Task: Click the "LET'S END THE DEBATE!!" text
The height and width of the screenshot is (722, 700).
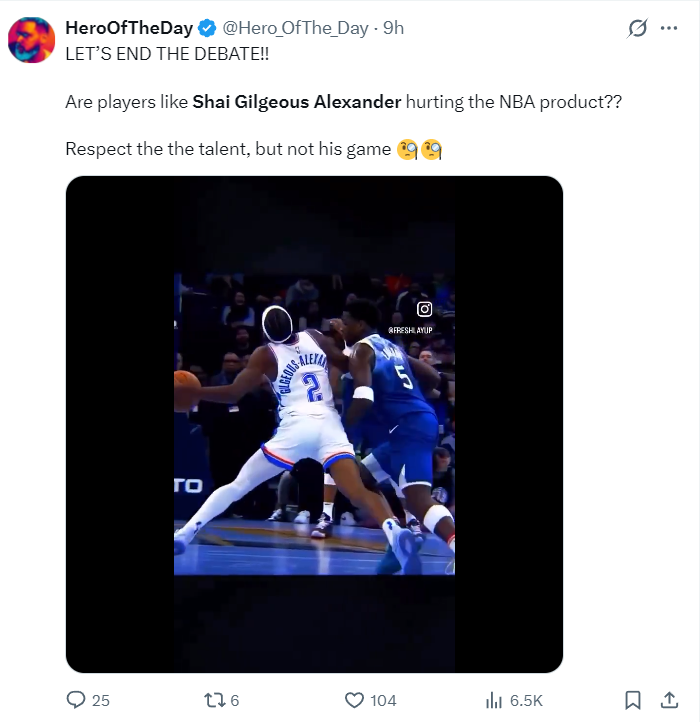Action: (167, 53)
